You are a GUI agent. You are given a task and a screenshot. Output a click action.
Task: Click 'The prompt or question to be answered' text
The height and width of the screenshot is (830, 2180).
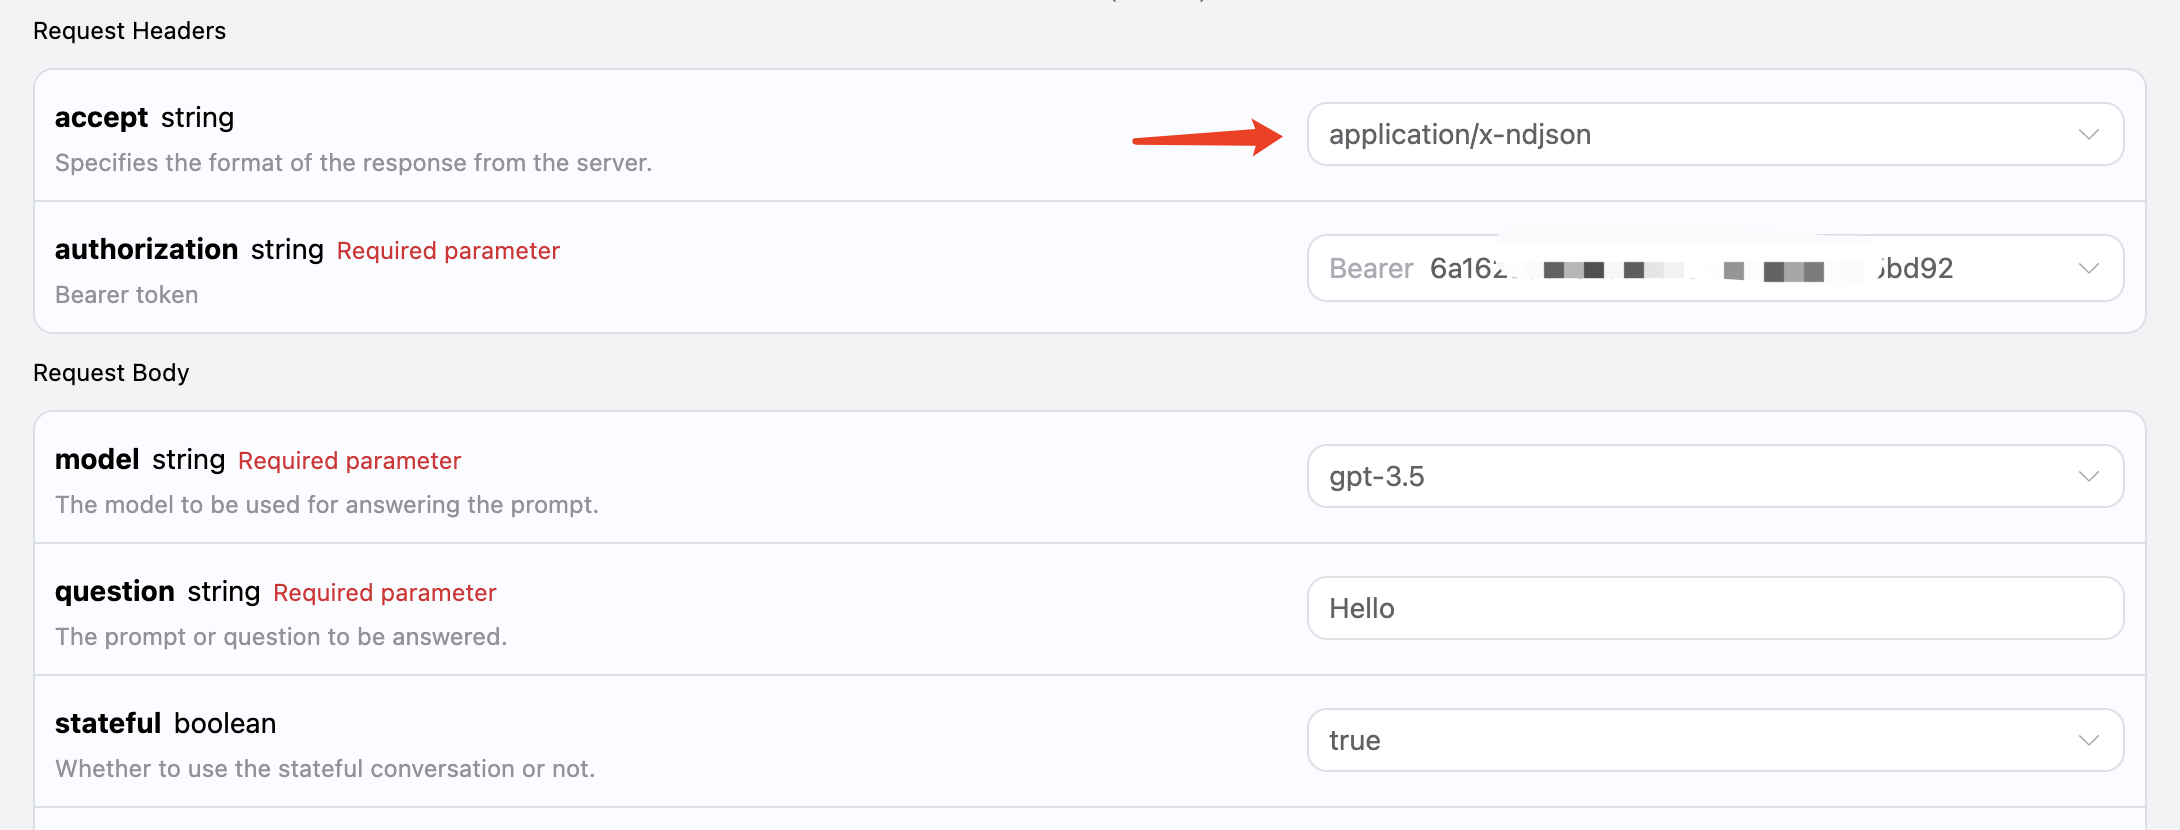coord(281,637)
